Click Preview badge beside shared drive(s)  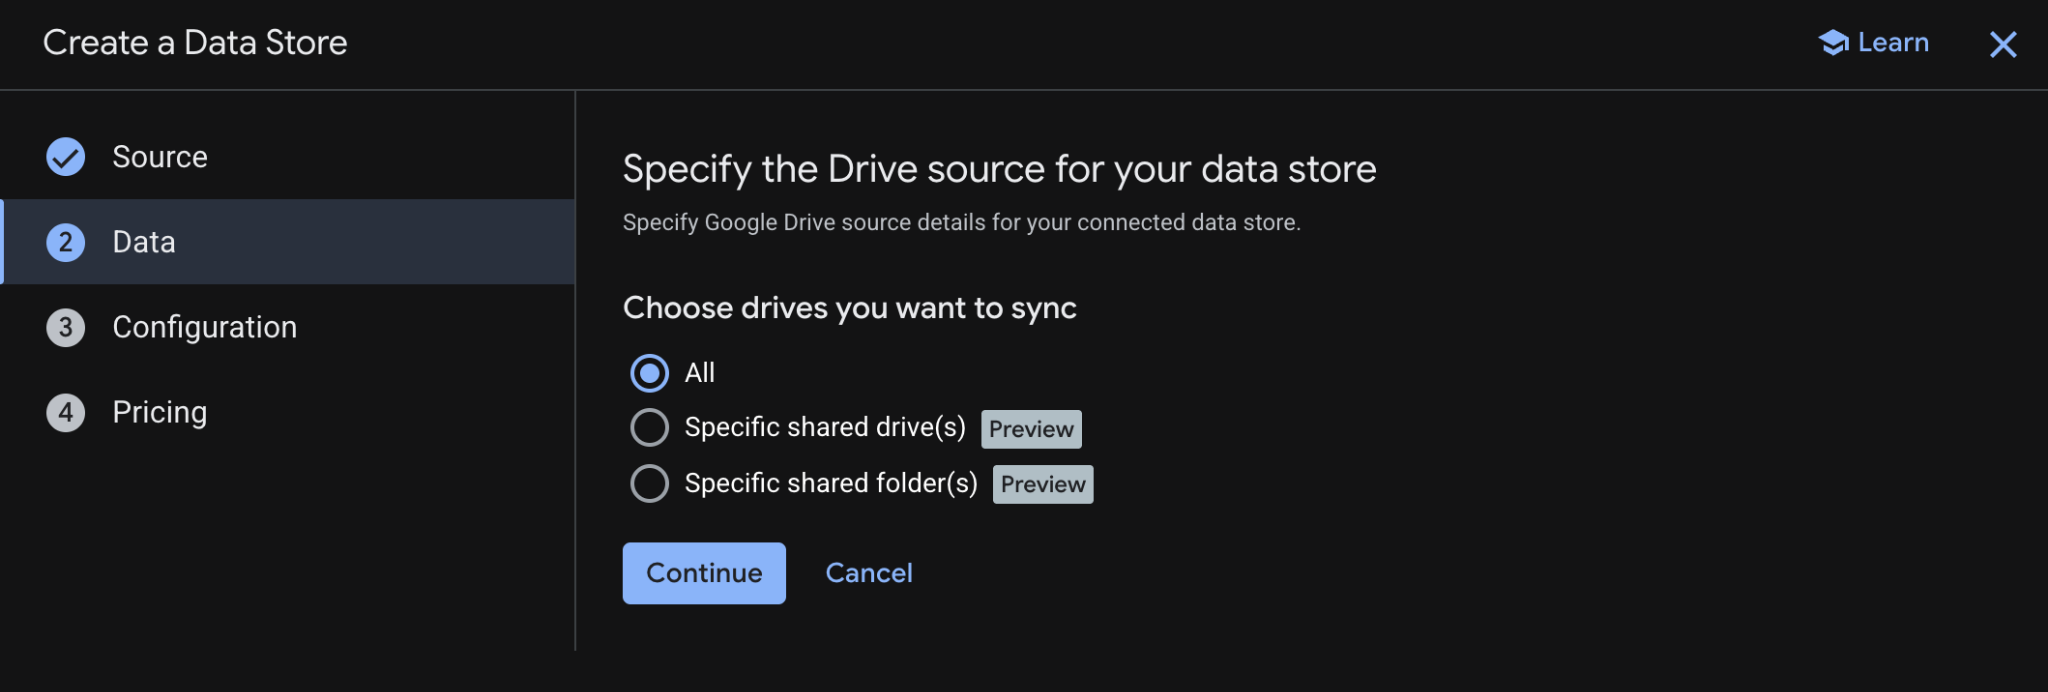1031,429
